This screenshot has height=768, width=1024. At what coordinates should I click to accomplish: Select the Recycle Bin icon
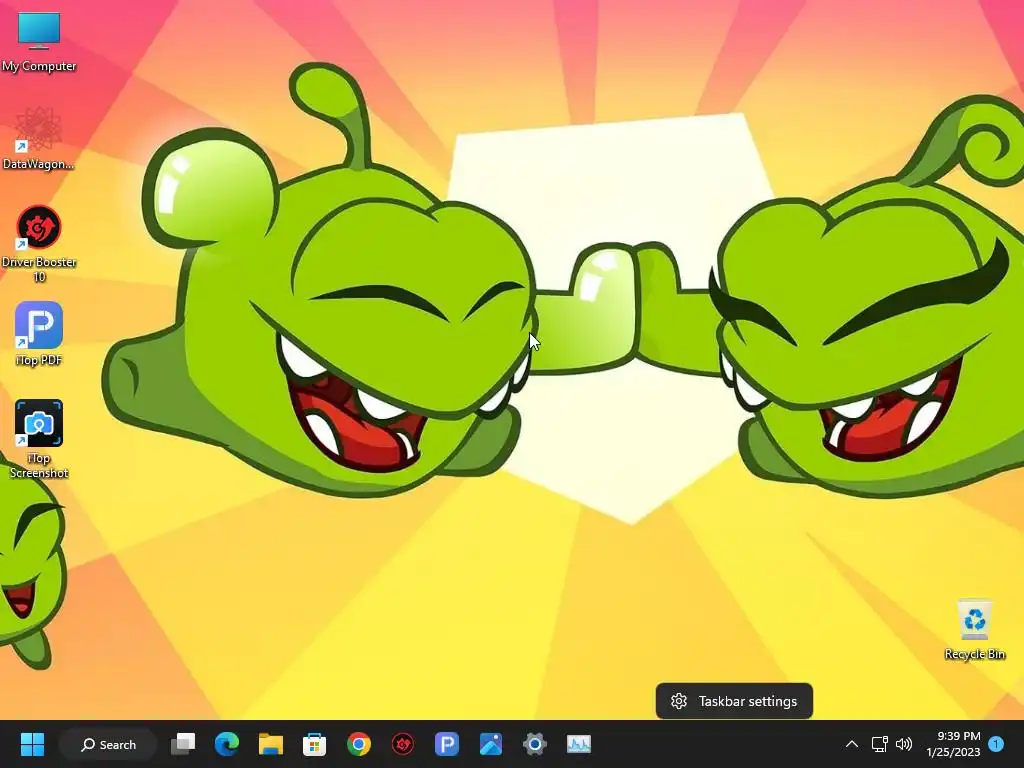click(974, 629)
